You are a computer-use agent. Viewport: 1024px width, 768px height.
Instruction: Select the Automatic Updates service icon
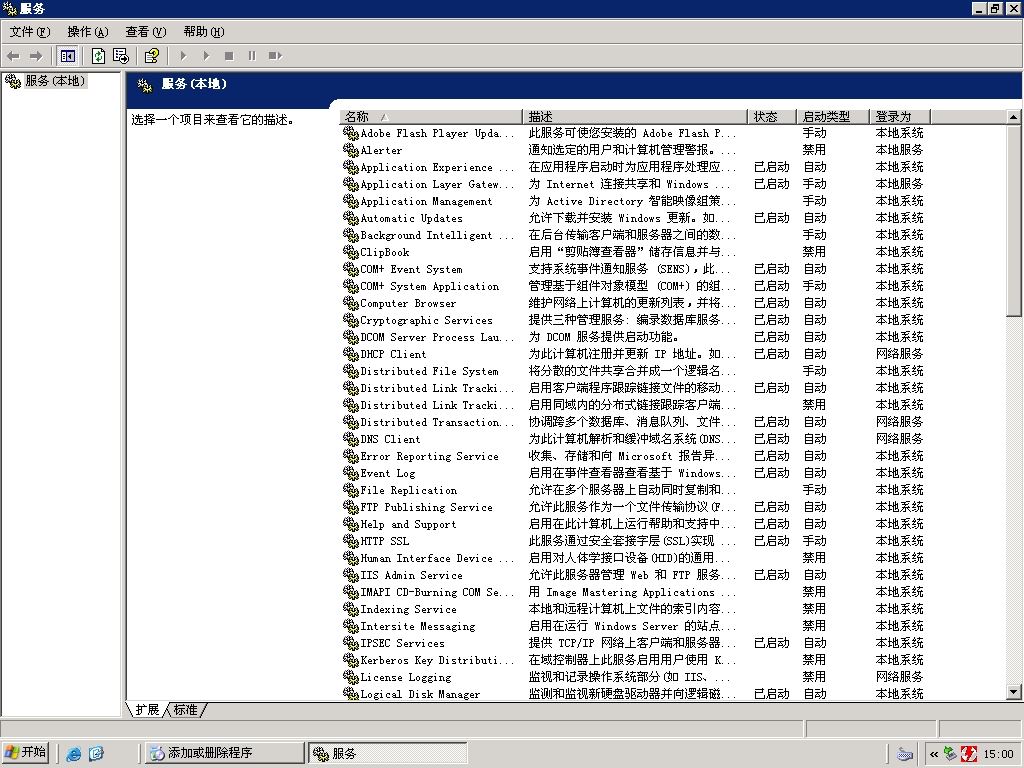(x=351, y=217)
